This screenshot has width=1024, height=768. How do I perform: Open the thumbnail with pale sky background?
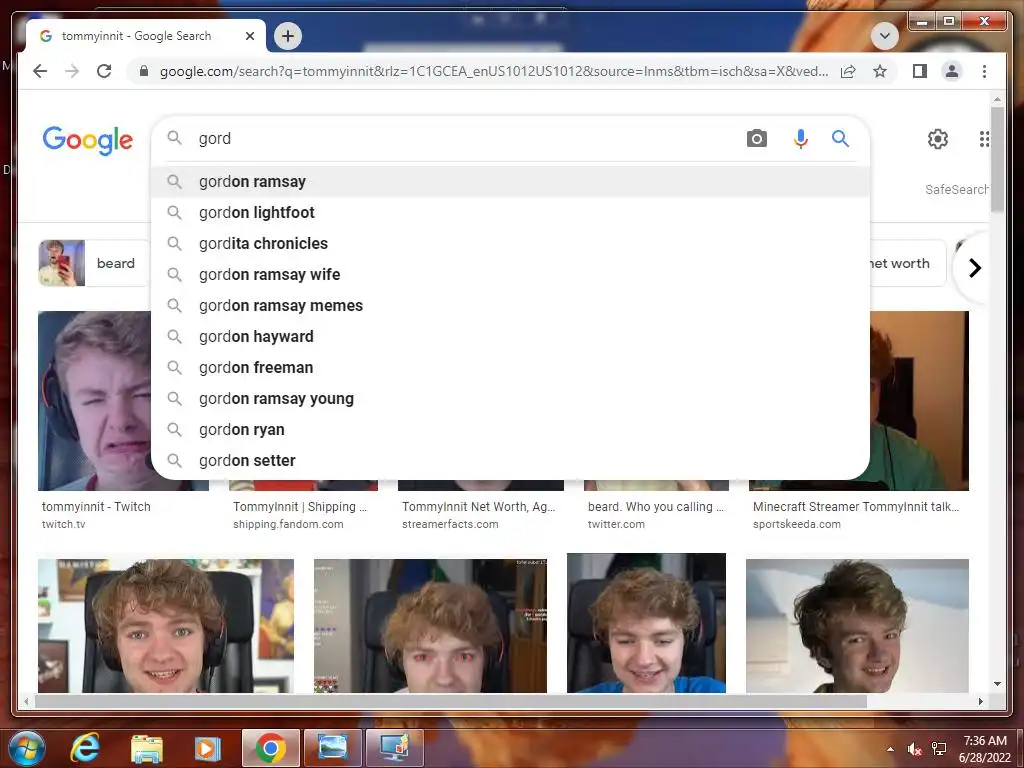tap(857, 625)
